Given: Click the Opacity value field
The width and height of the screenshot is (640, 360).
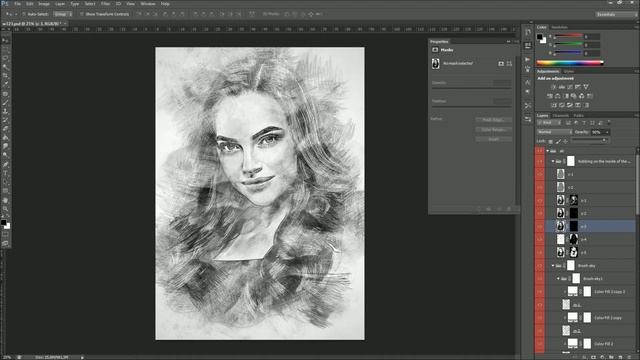Looking at the screenshot, I should [x=597, y=132].
